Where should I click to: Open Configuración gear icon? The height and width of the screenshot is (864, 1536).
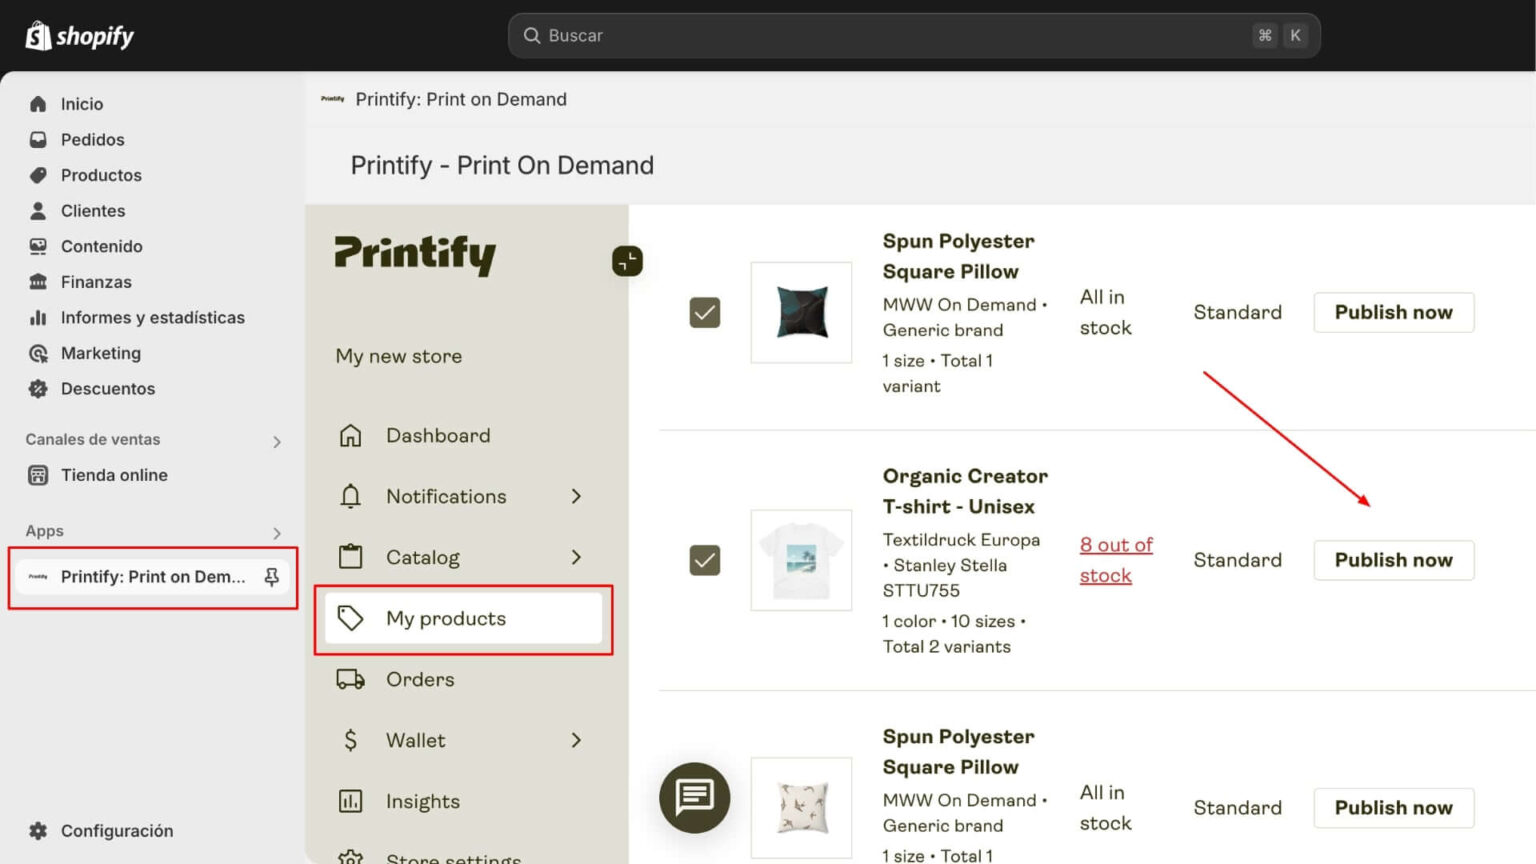pos(38,831)
